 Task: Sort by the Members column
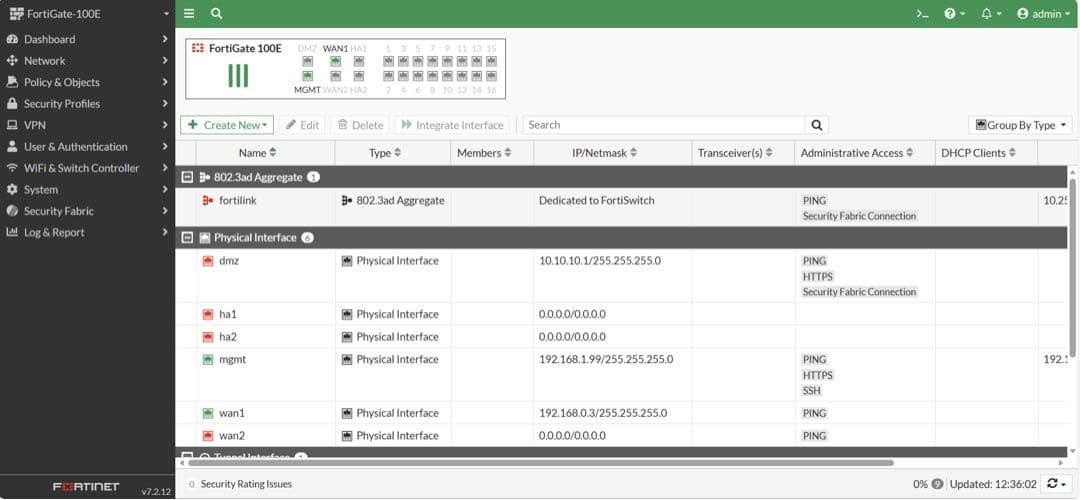click(484, 153)
